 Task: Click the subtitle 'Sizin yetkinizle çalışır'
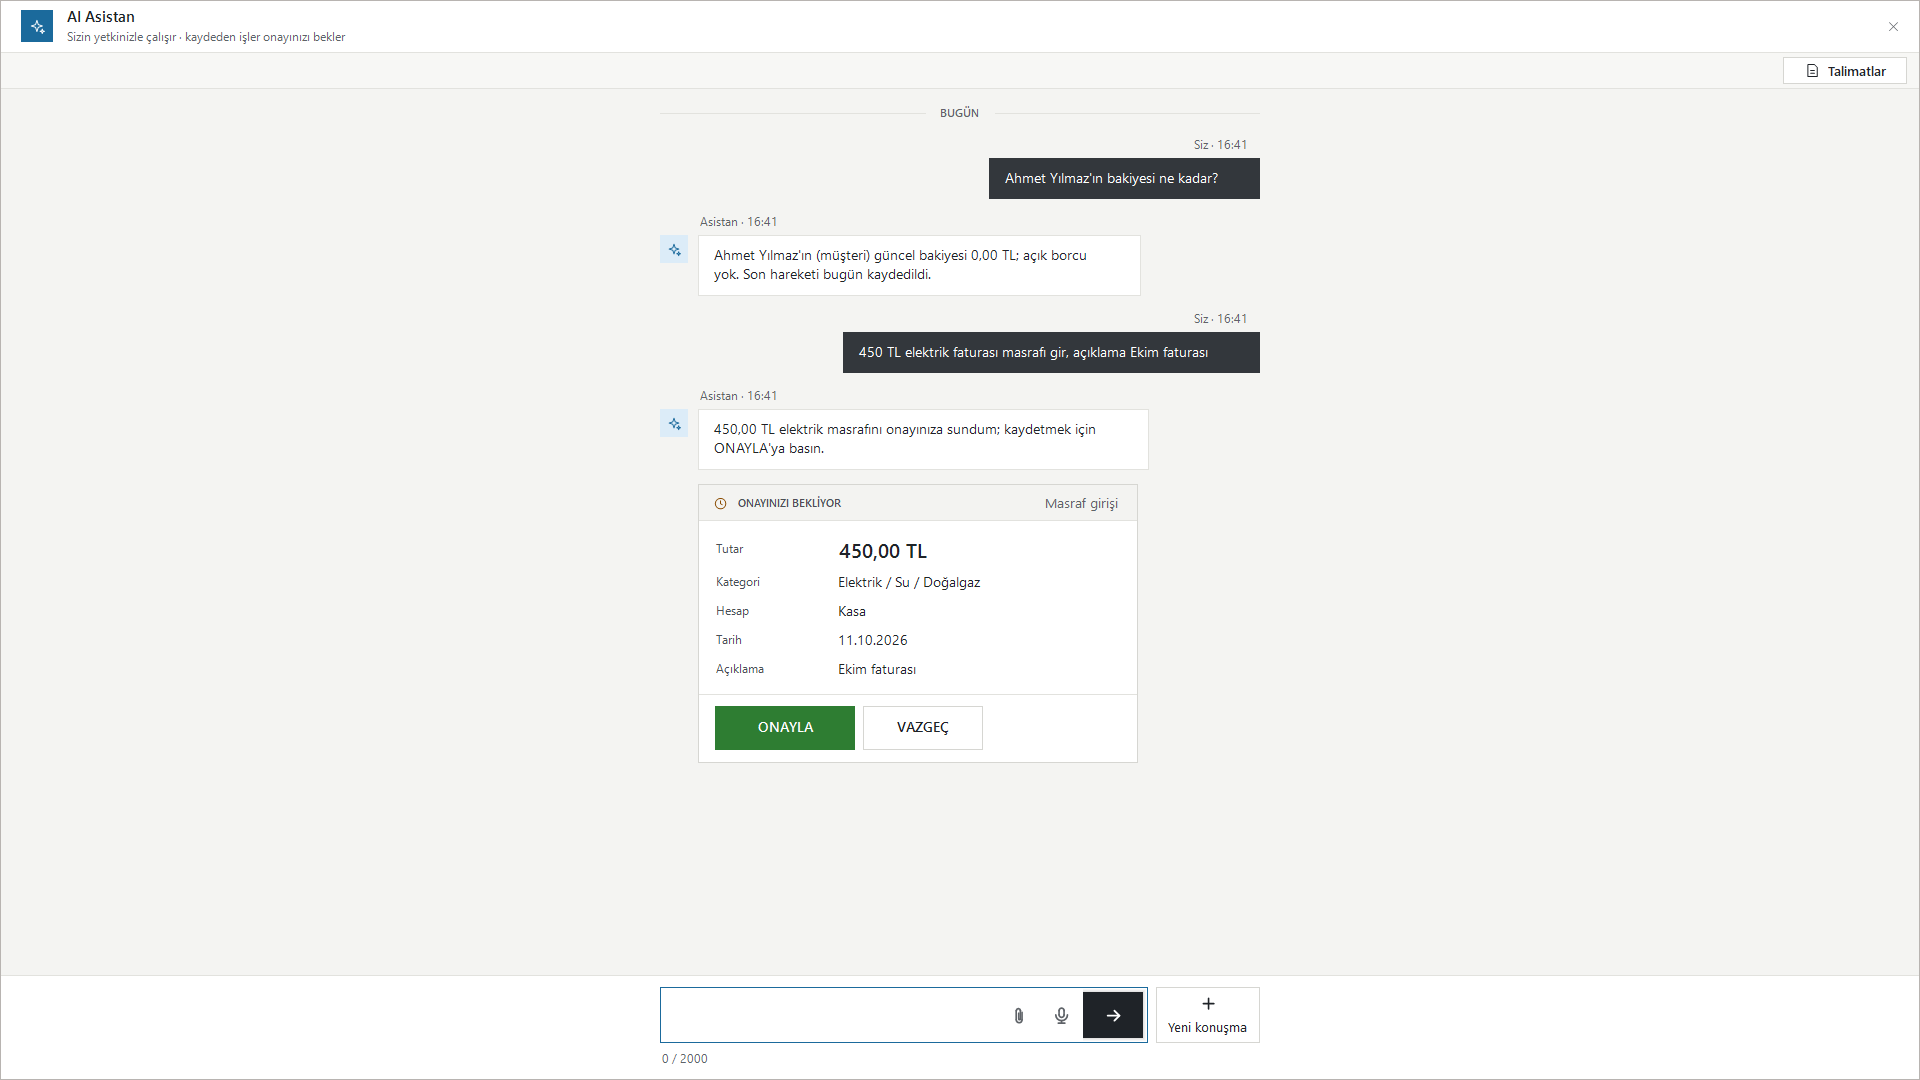121,37
